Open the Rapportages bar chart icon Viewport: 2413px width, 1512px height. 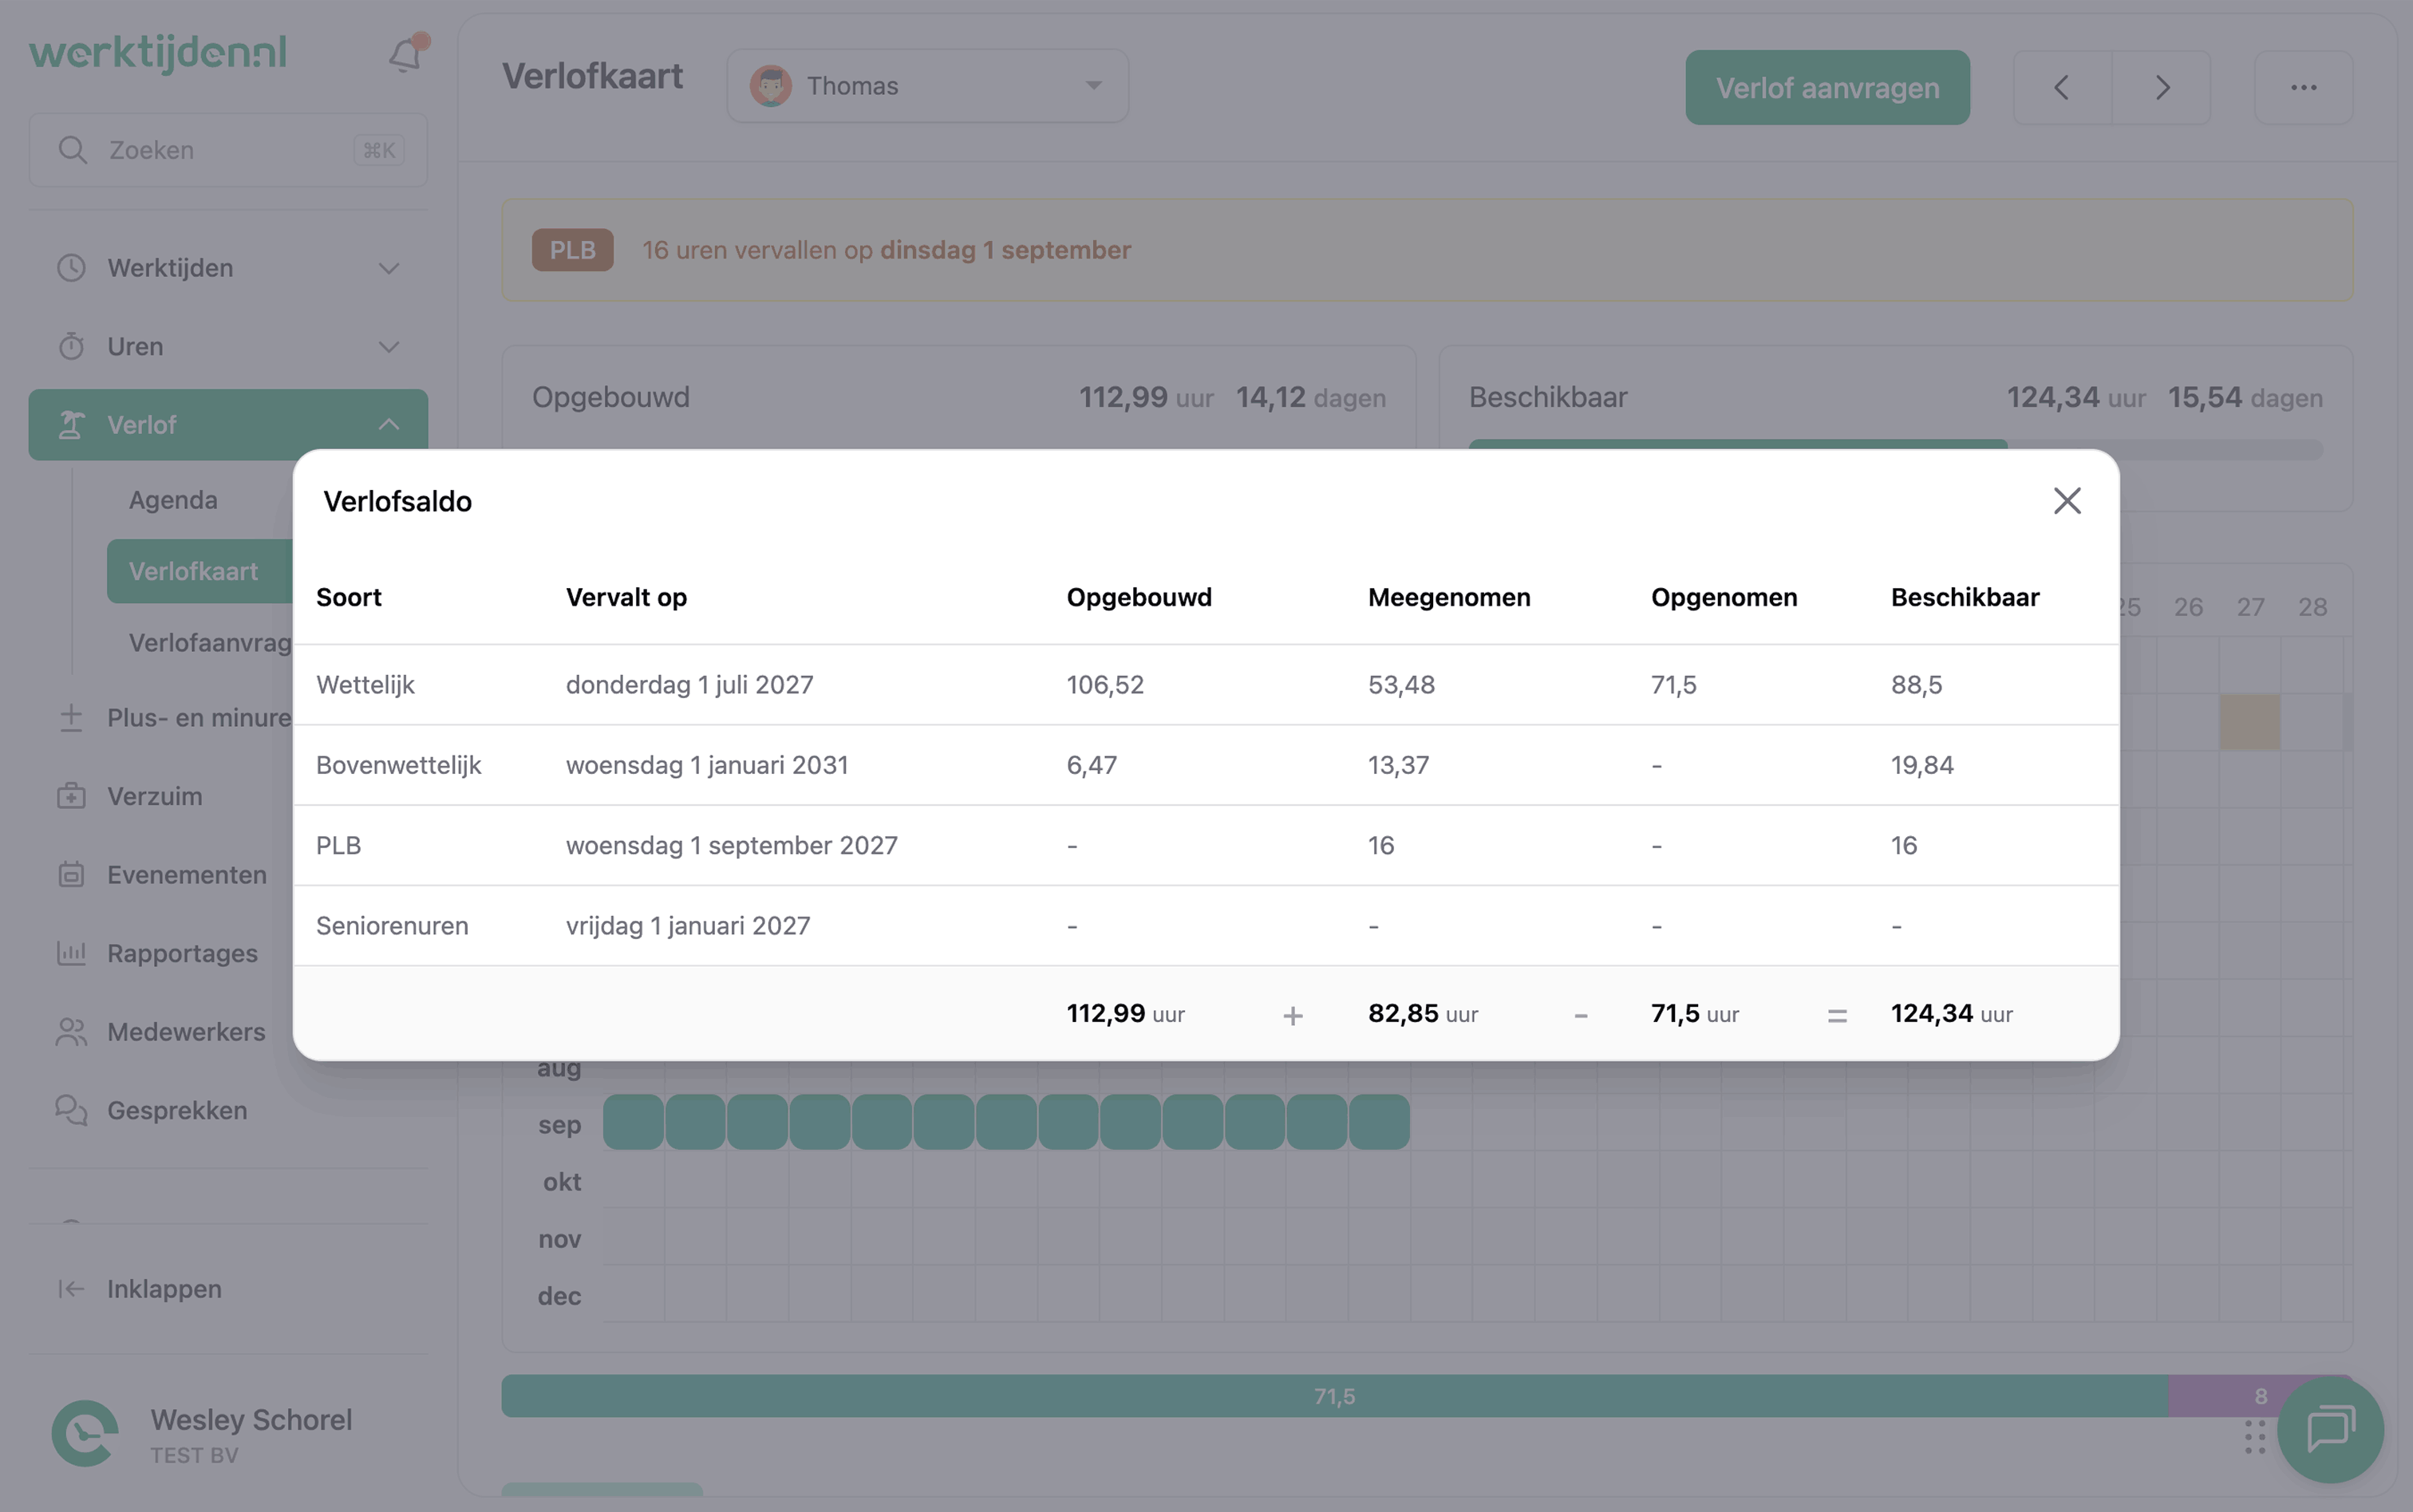pyautogui.click(x=71, y=953)
